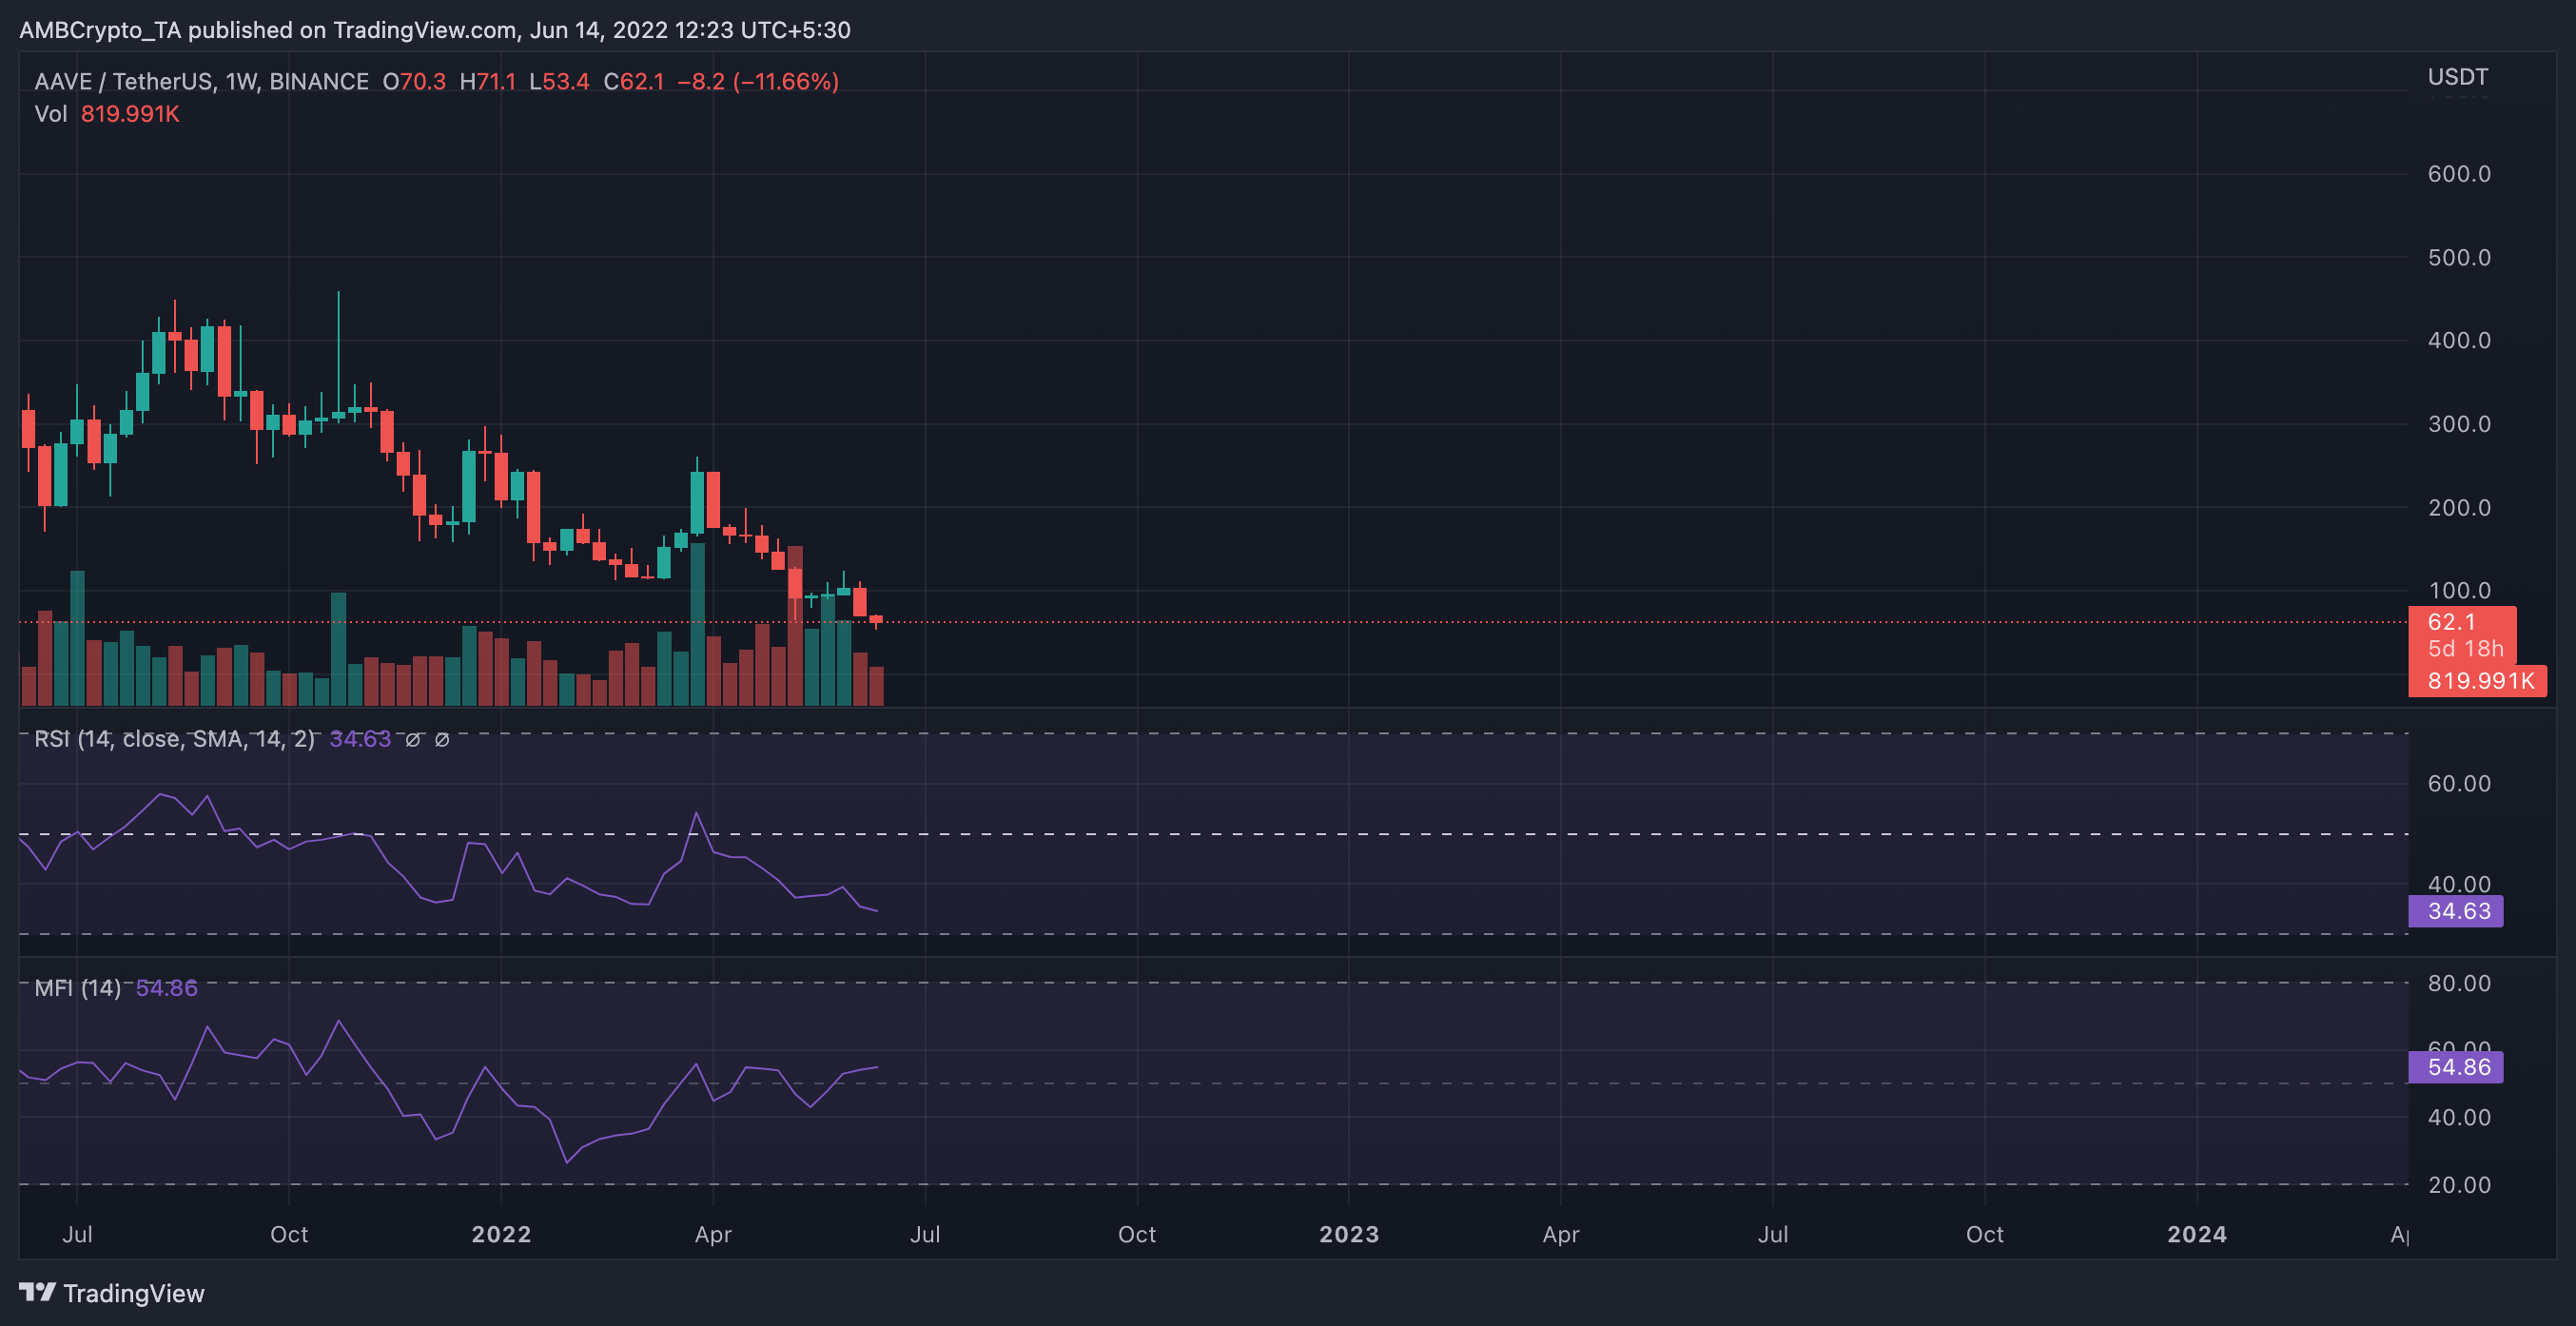Click the L53.4 low value in header

coord(559,82)
